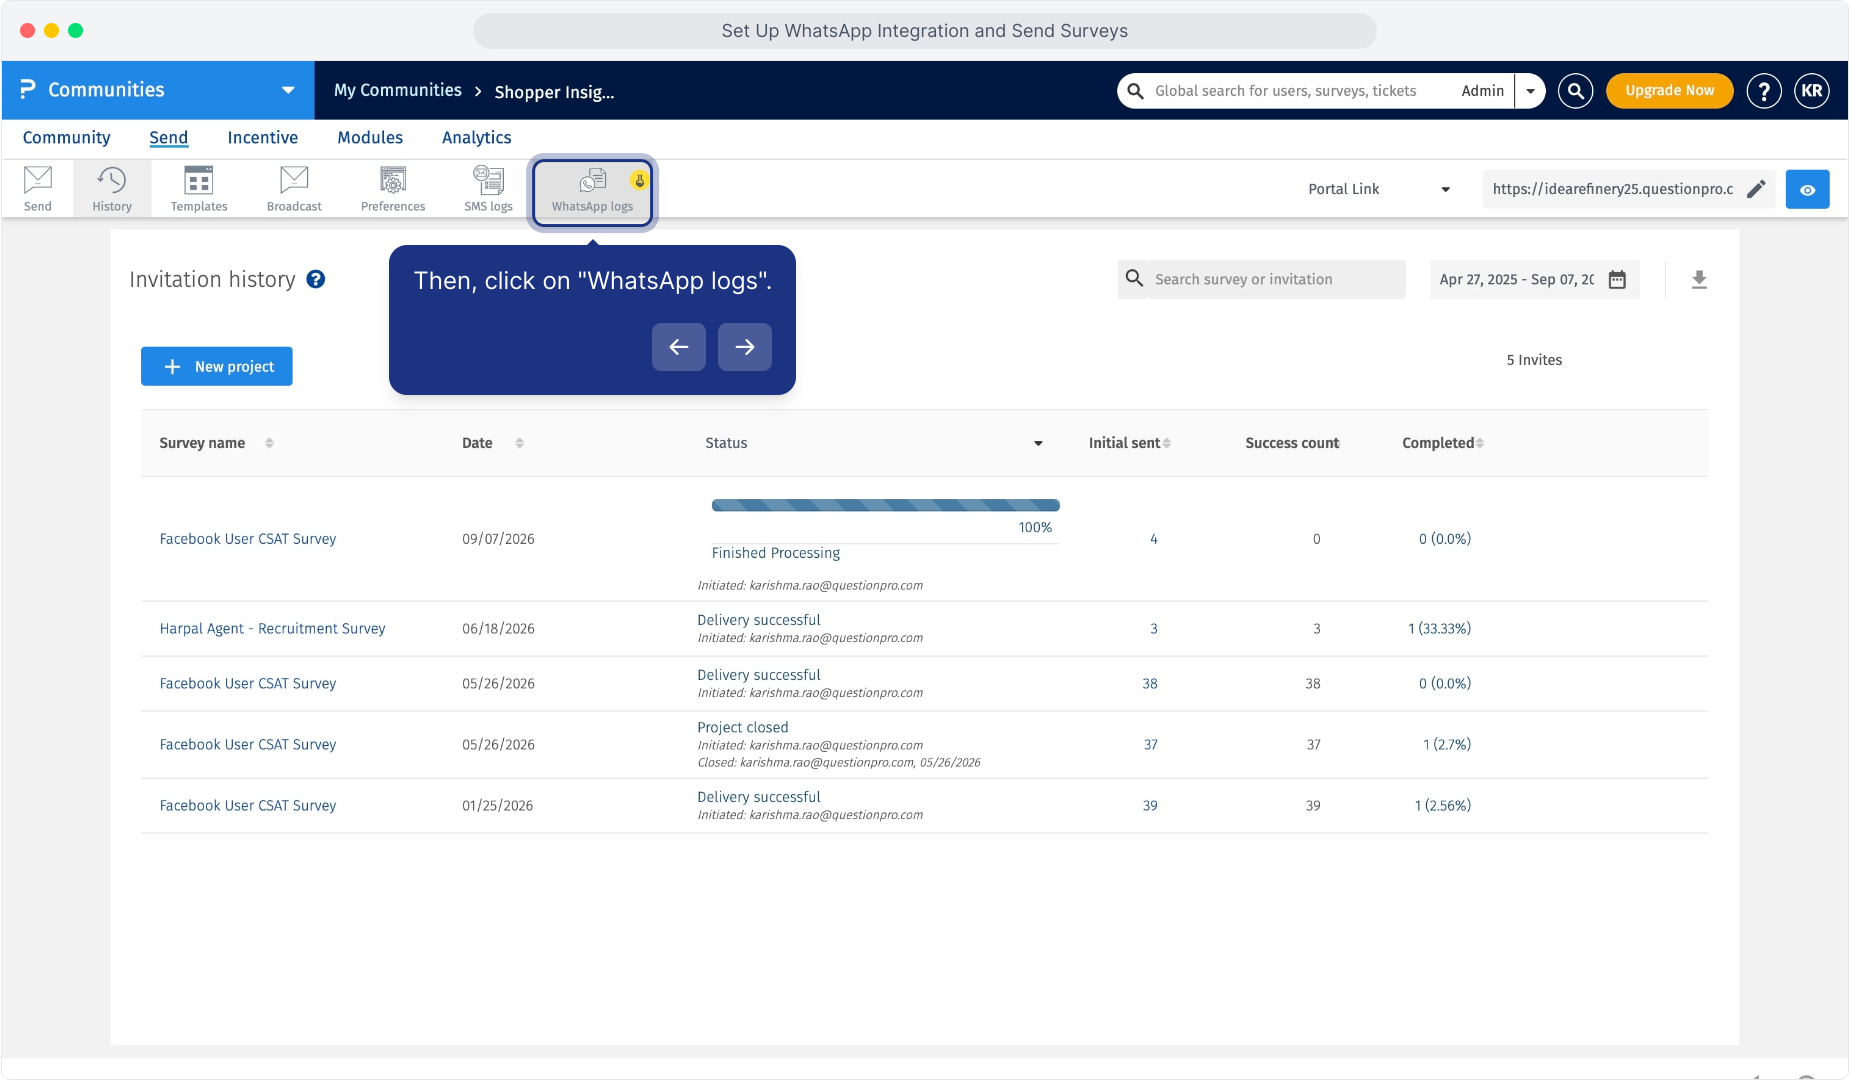Open Harpal Agent - Recruitment Survey link
The image size is (1850, 1080).
click(x=272, y=629)
